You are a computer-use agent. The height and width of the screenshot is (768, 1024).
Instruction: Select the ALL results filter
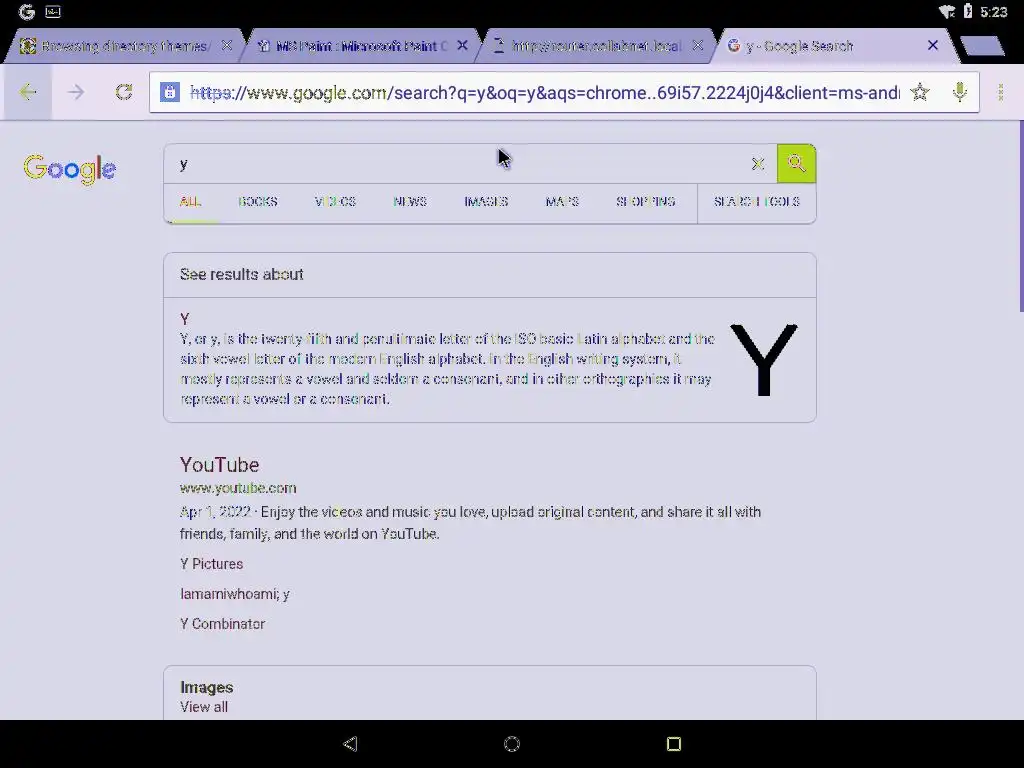click(x=190, y=201)
